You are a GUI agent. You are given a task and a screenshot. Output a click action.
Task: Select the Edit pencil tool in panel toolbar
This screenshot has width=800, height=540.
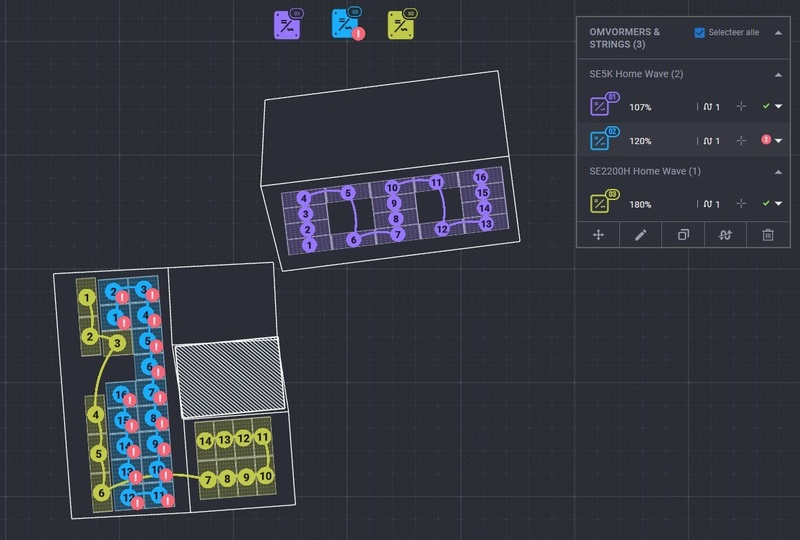tap(641, 235)
